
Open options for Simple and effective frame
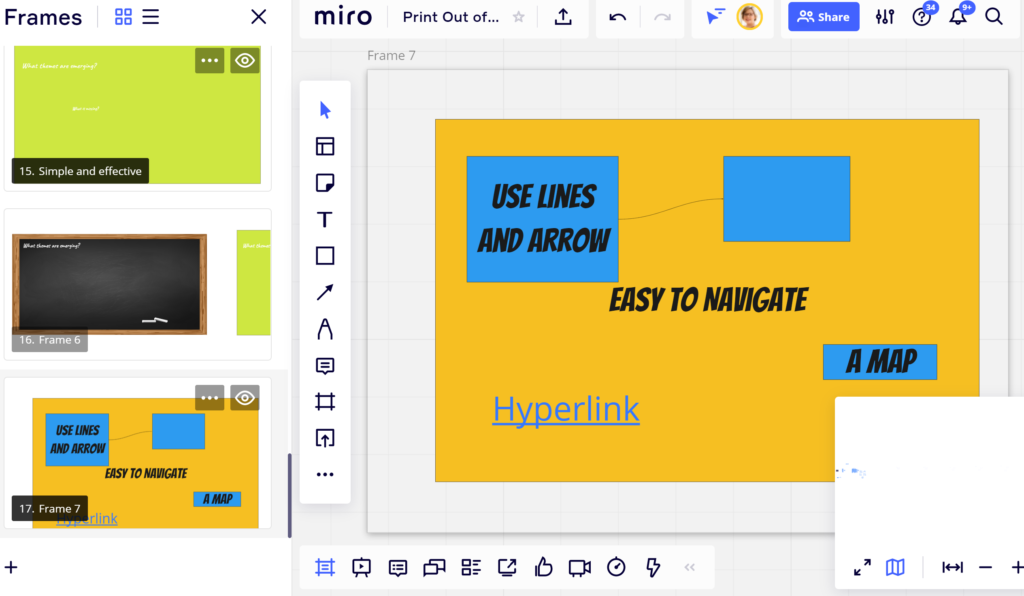pos(210,61)
